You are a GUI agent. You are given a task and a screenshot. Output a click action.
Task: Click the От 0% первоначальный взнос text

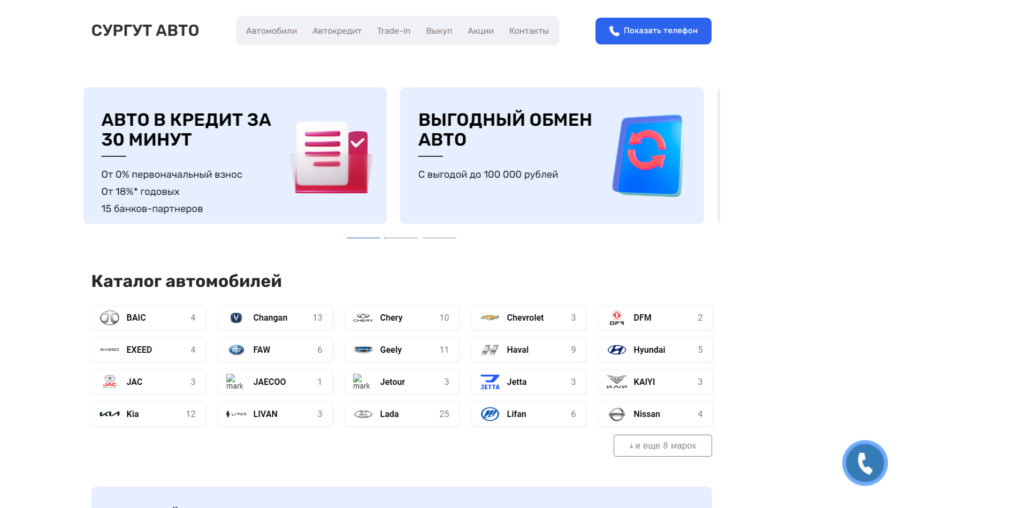172,175
